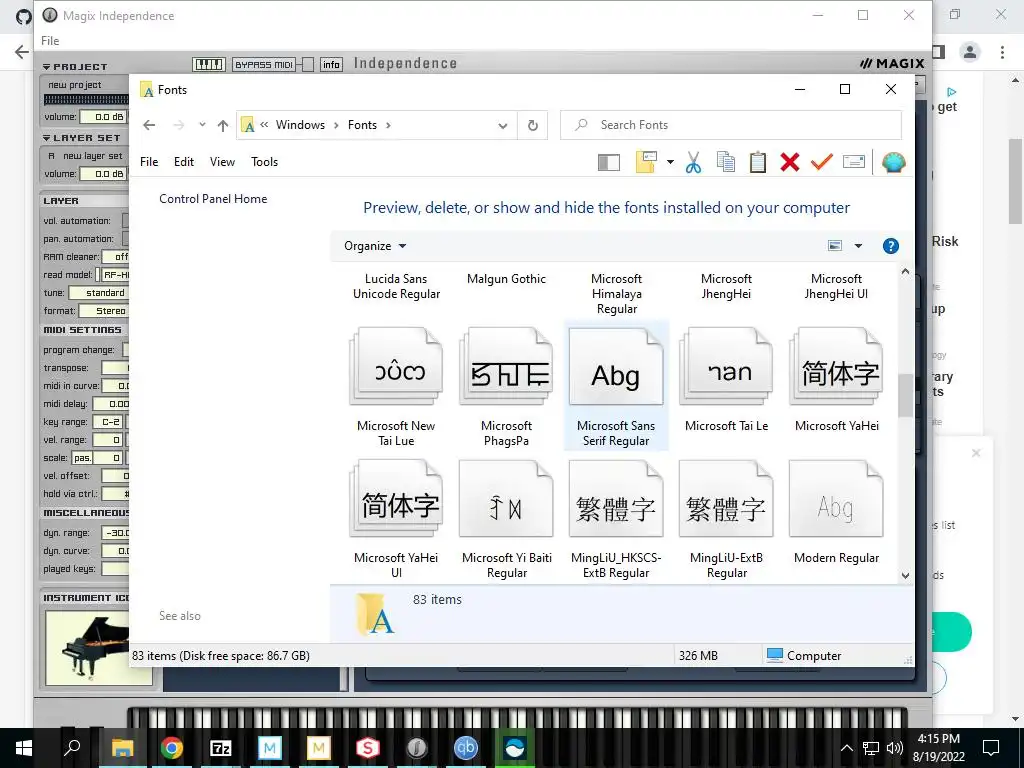
Task: Click the info button in Independence
Action: click(x=331, y=64)
